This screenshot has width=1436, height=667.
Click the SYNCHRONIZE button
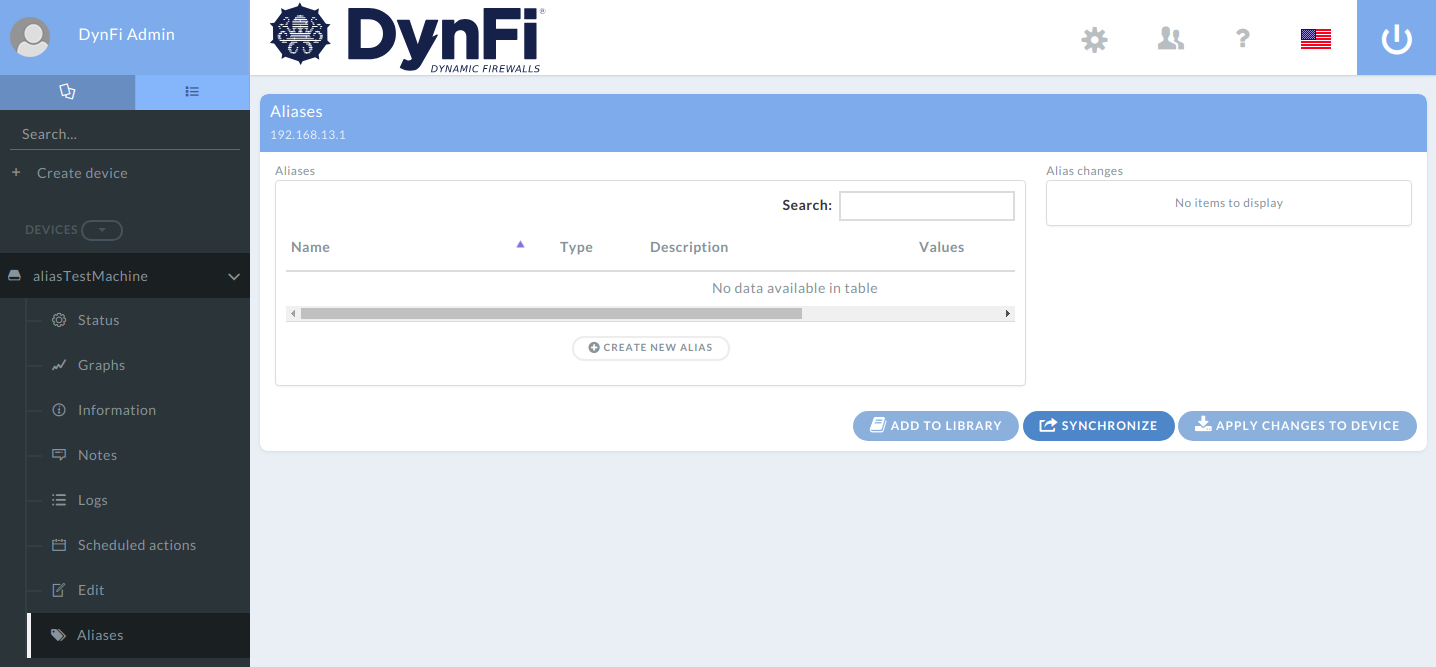[1099, 426]
